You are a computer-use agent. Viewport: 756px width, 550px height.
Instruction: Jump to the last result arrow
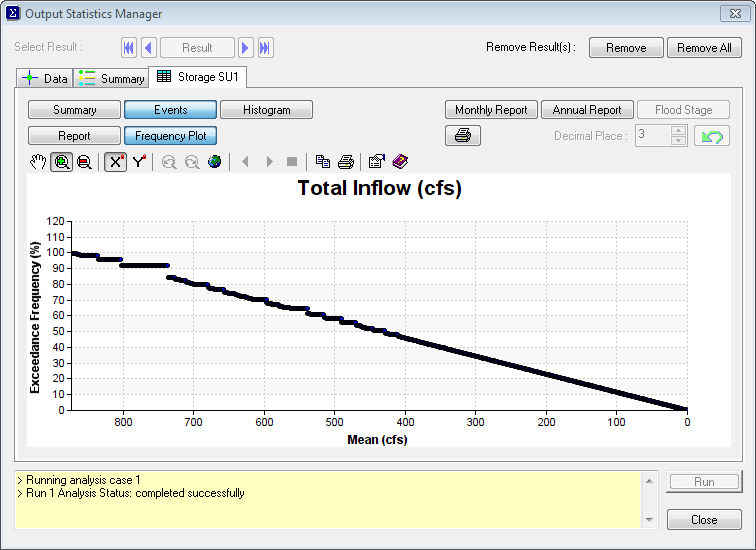[265, 48]
